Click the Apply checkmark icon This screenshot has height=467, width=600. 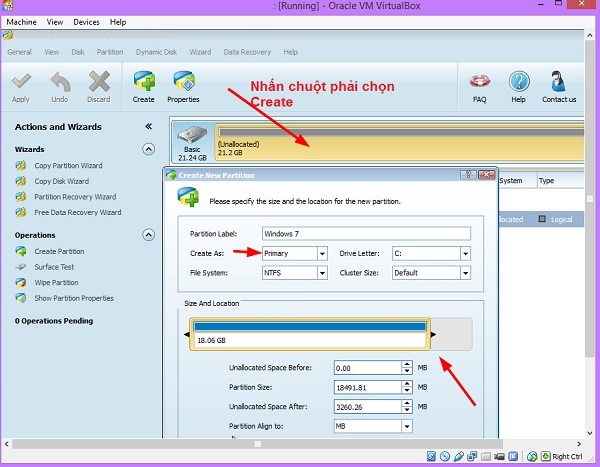[21, 81]
